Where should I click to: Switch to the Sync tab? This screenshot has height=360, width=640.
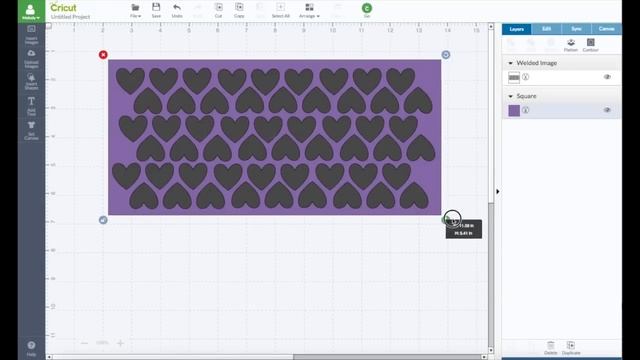576,29
